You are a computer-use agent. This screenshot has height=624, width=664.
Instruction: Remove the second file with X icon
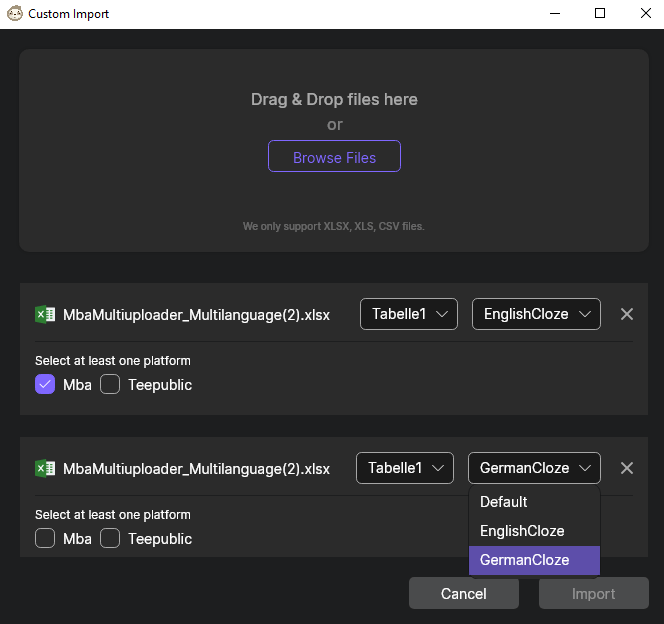[x=627, y=468]
